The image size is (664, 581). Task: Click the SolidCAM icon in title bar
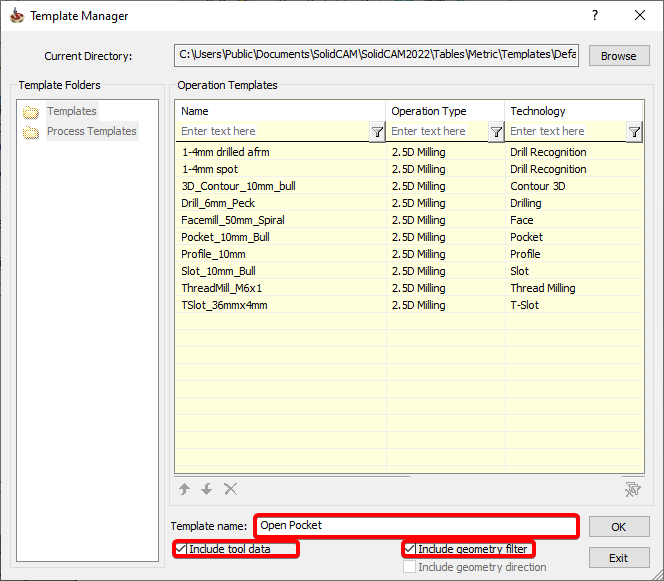tap(15, 16)
